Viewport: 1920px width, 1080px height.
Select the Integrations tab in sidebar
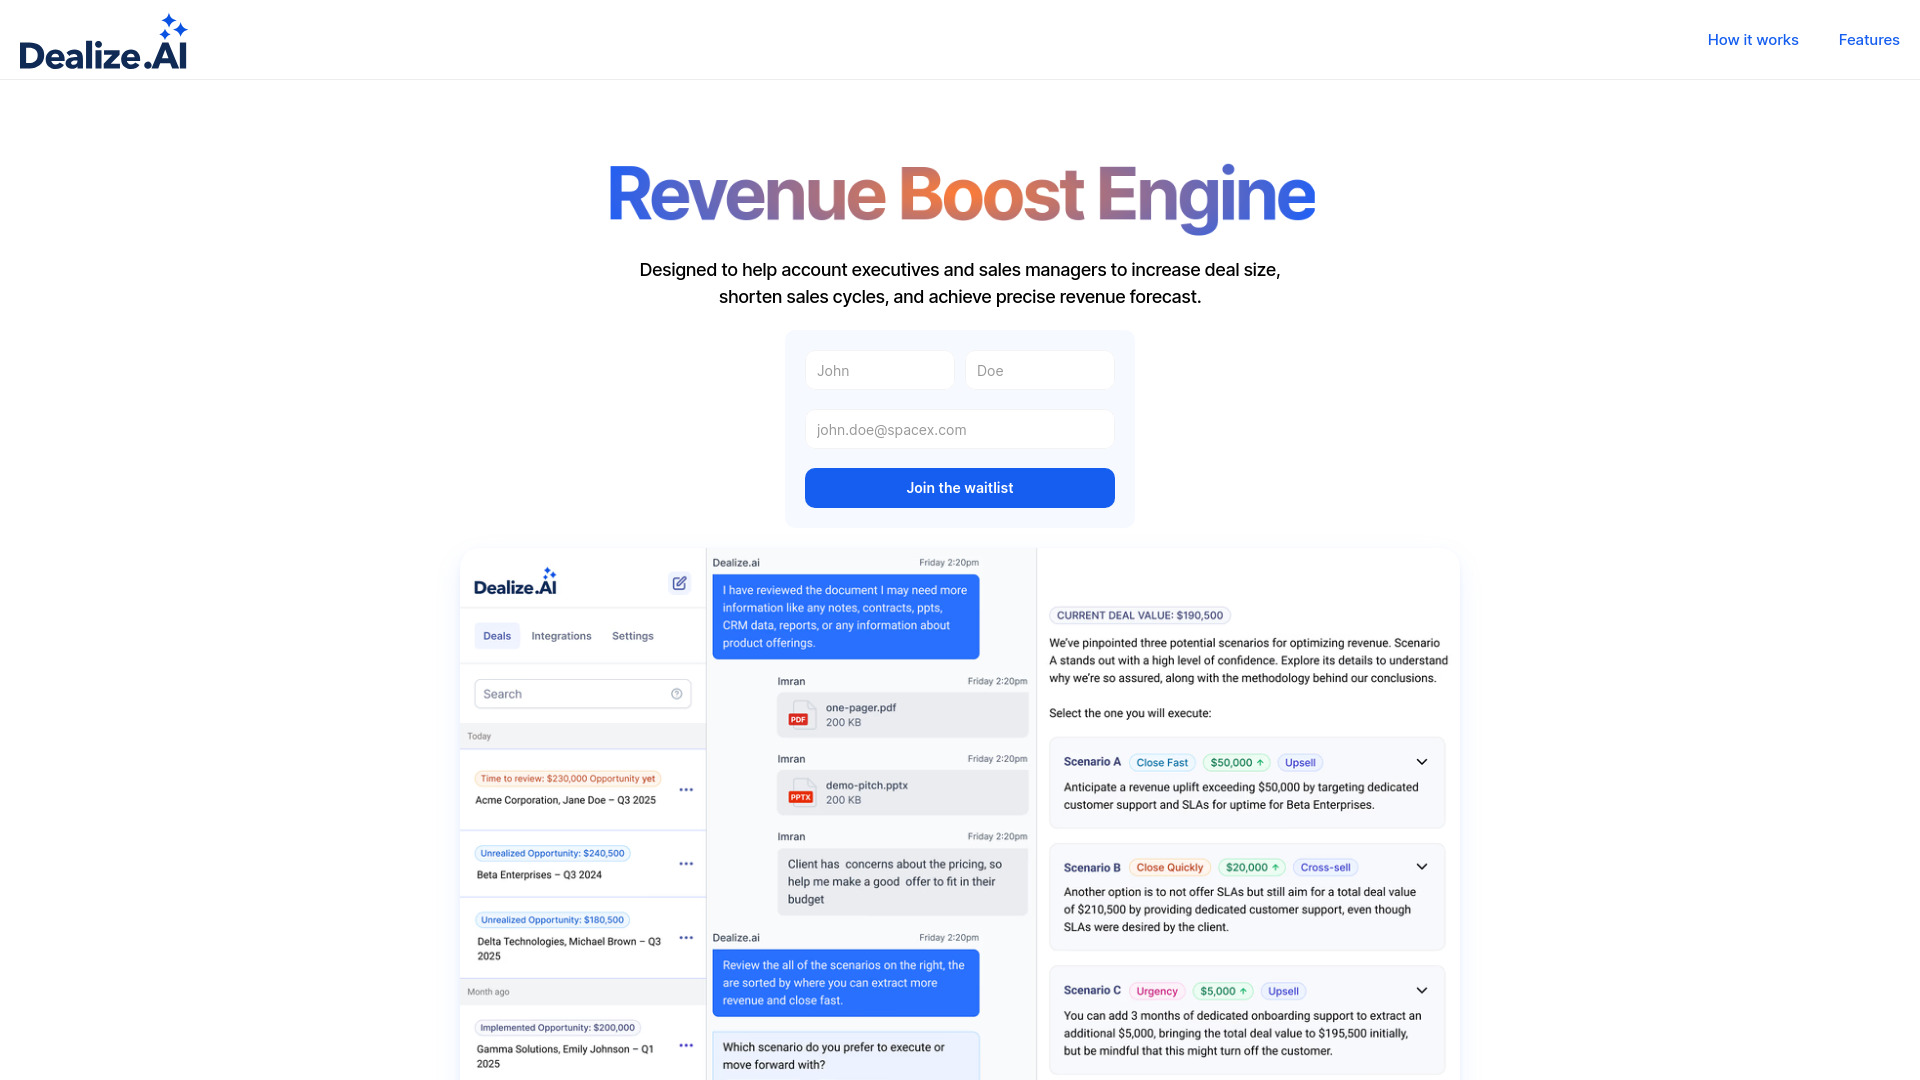[560, 636]
